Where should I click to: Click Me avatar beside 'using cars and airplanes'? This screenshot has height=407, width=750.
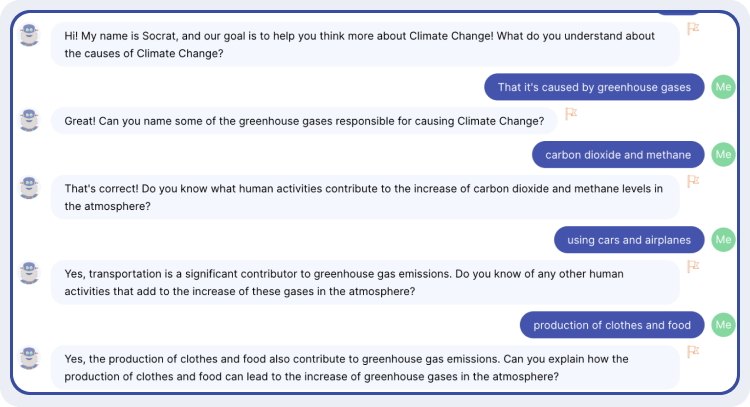(x=723, y=240)
